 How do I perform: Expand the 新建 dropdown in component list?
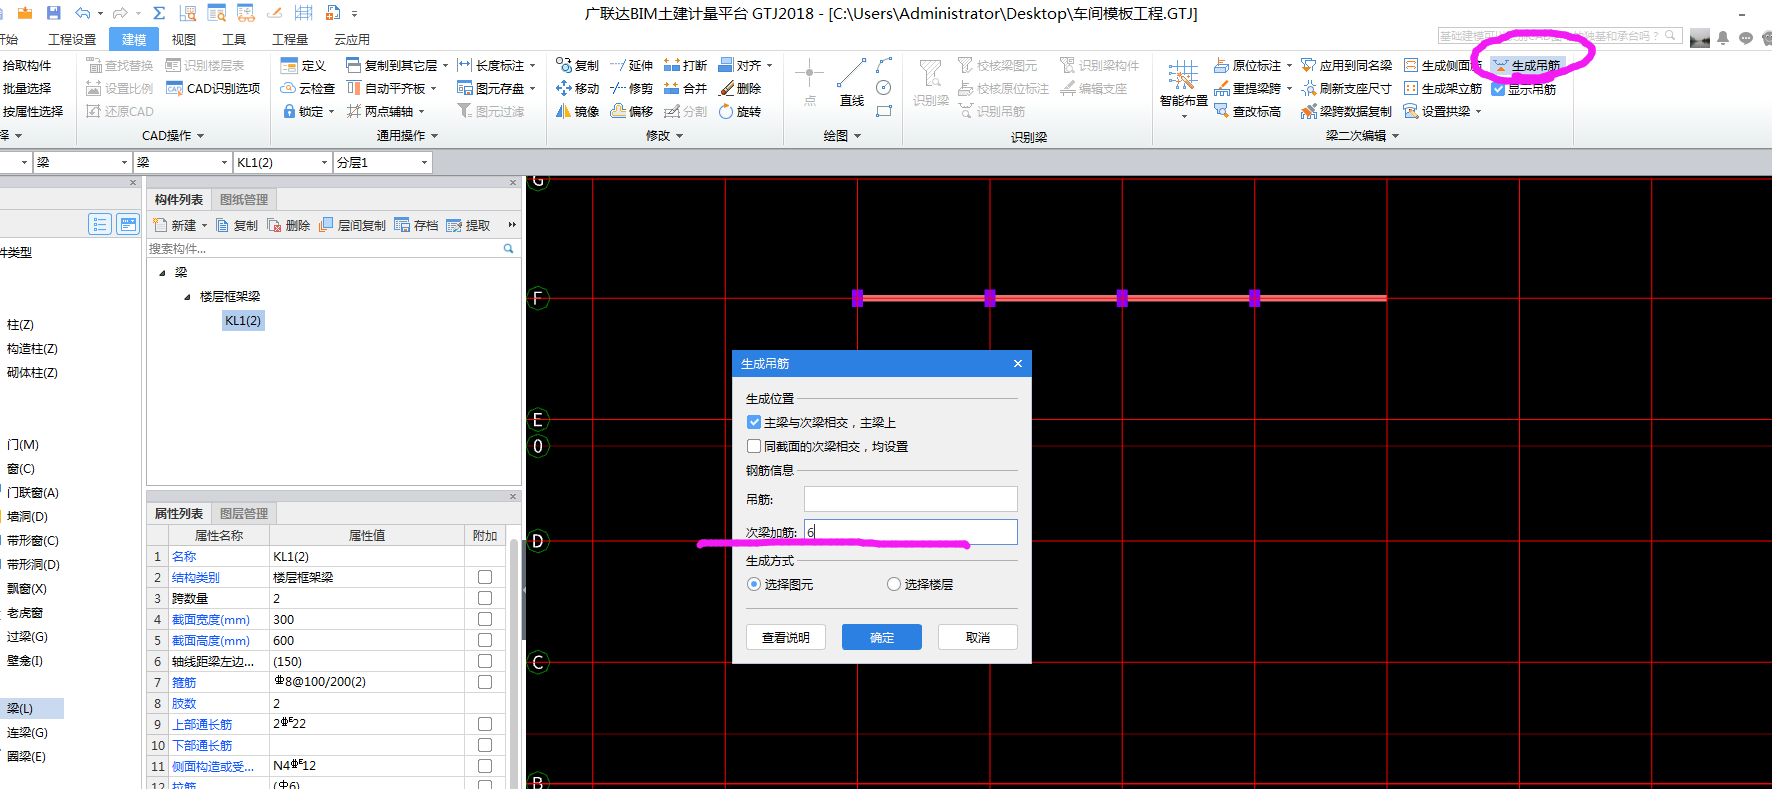204,226
